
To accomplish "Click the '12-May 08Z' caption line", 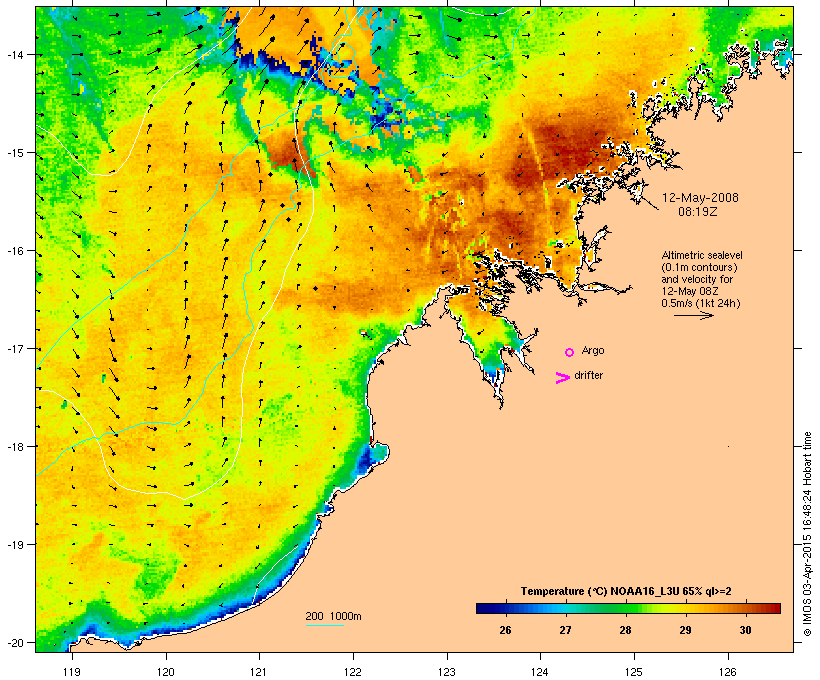I will tap(690, 291).
